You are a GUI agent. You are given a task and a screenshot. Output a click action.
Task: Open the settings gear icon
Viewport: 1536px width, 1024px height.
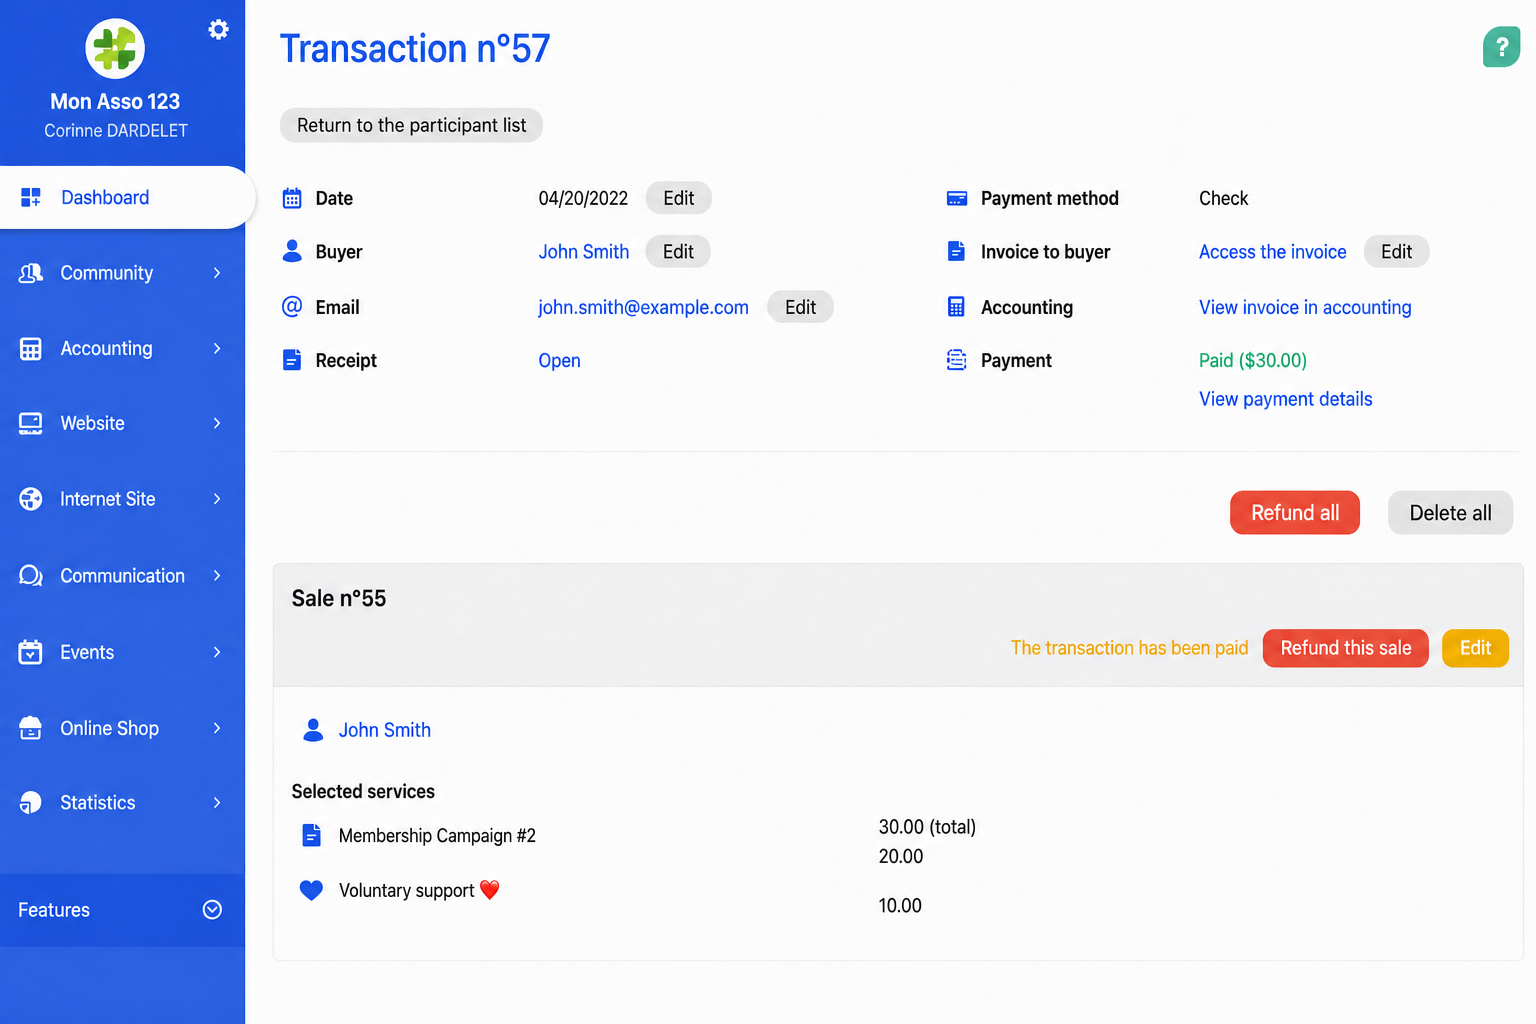[218, 30]
